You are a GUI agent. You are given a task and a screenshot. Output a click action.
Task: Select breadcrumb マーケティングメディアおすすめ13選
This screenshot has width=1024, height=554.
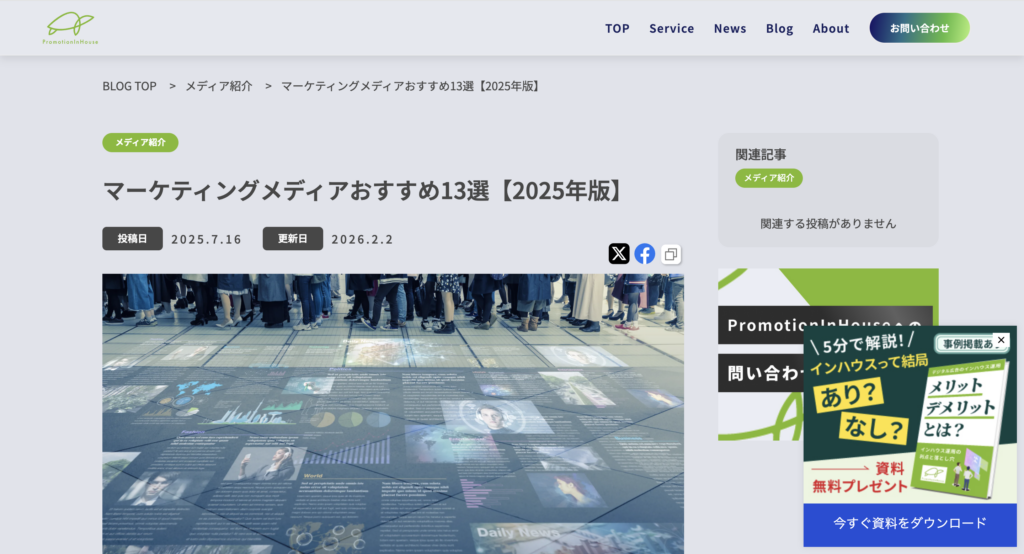[x=410, y=86]
